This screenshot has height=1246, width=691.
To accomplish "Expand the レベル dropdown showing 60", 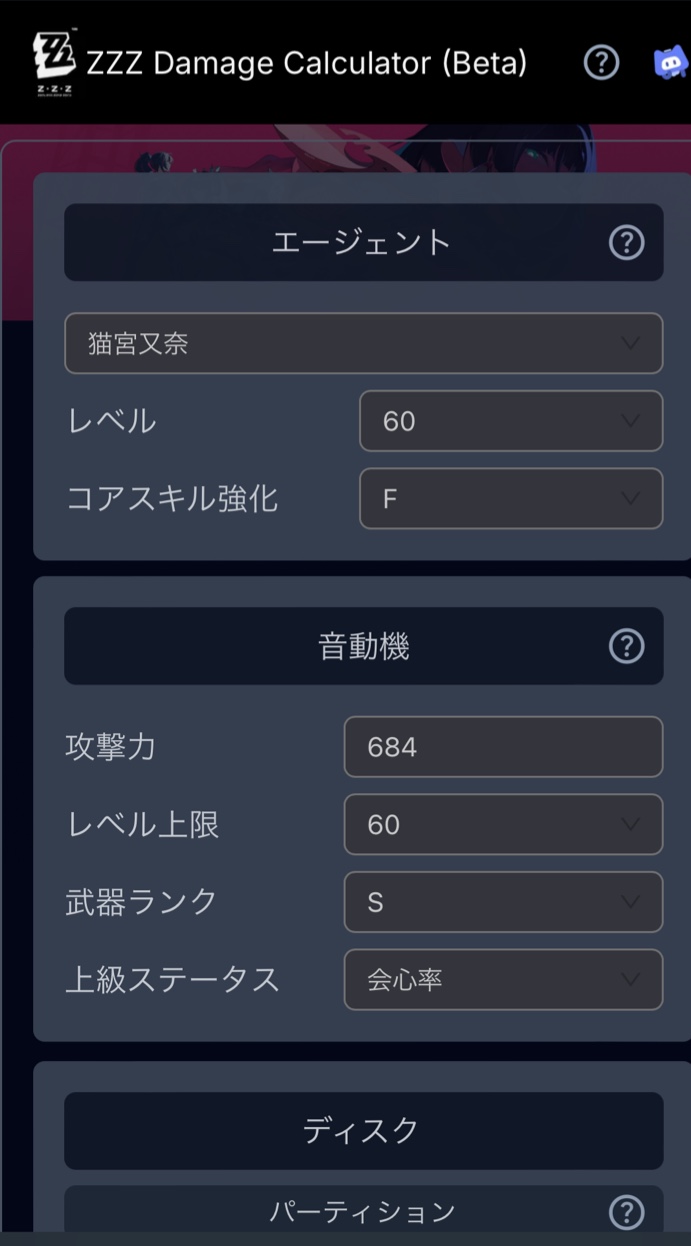I will pyautogui.click(x=510, y=421).
